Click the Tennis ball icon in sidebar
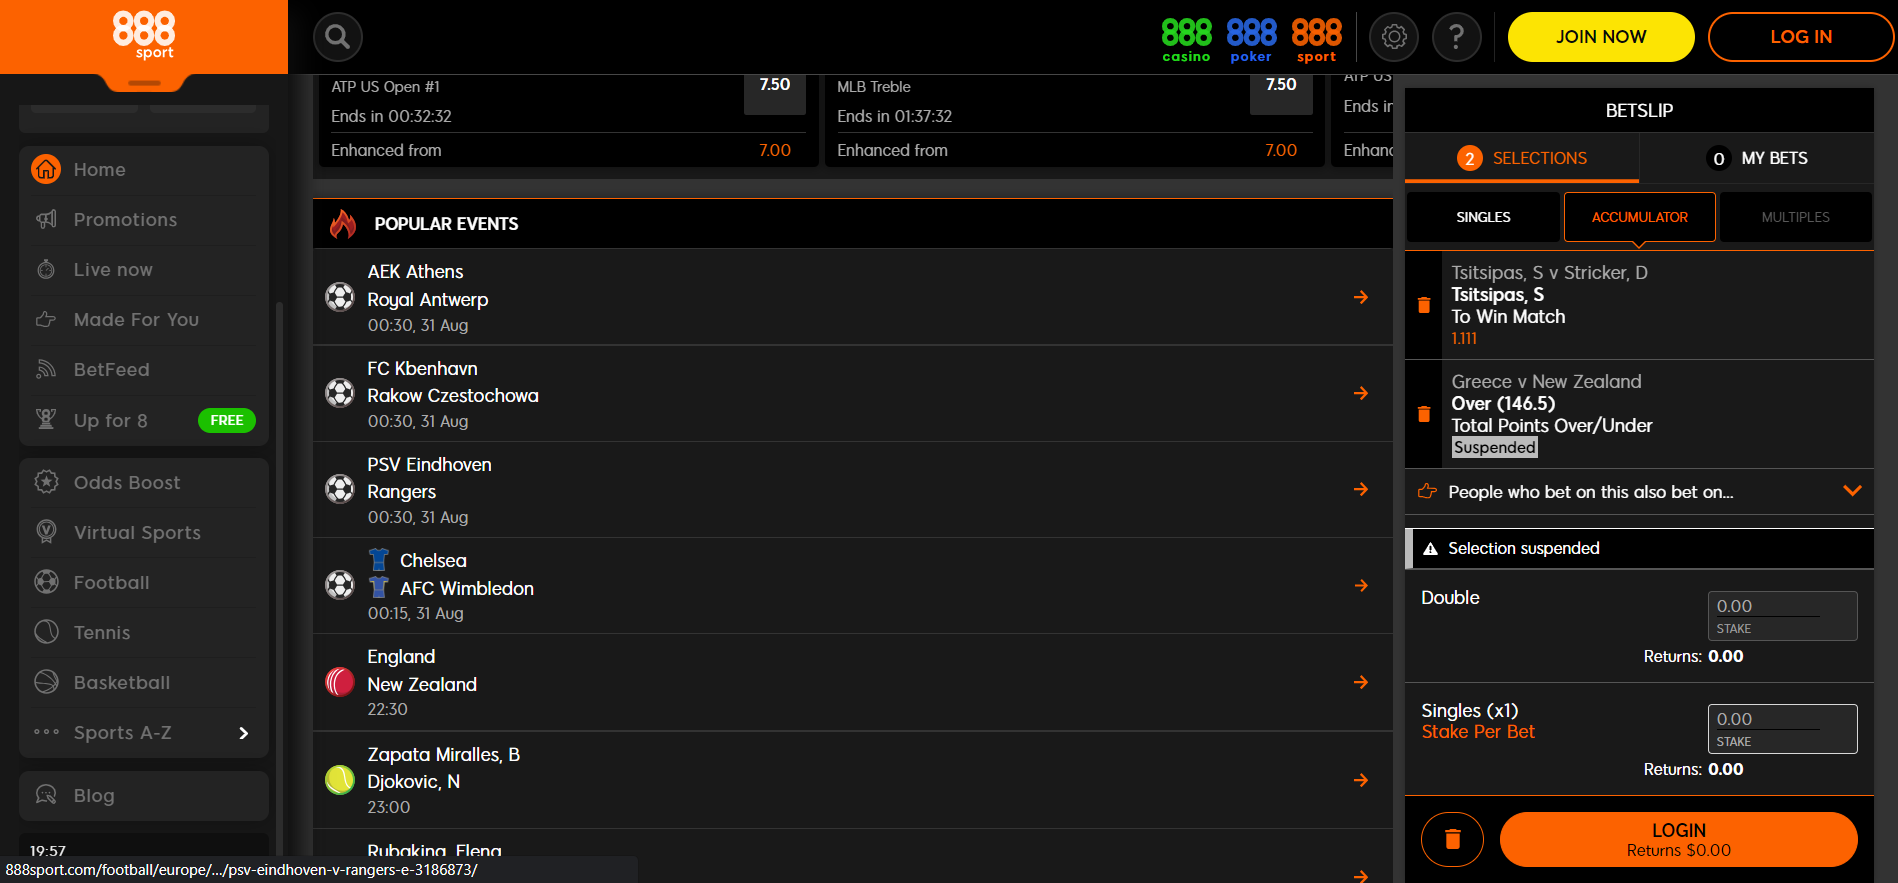 click(x=46, y=631)
